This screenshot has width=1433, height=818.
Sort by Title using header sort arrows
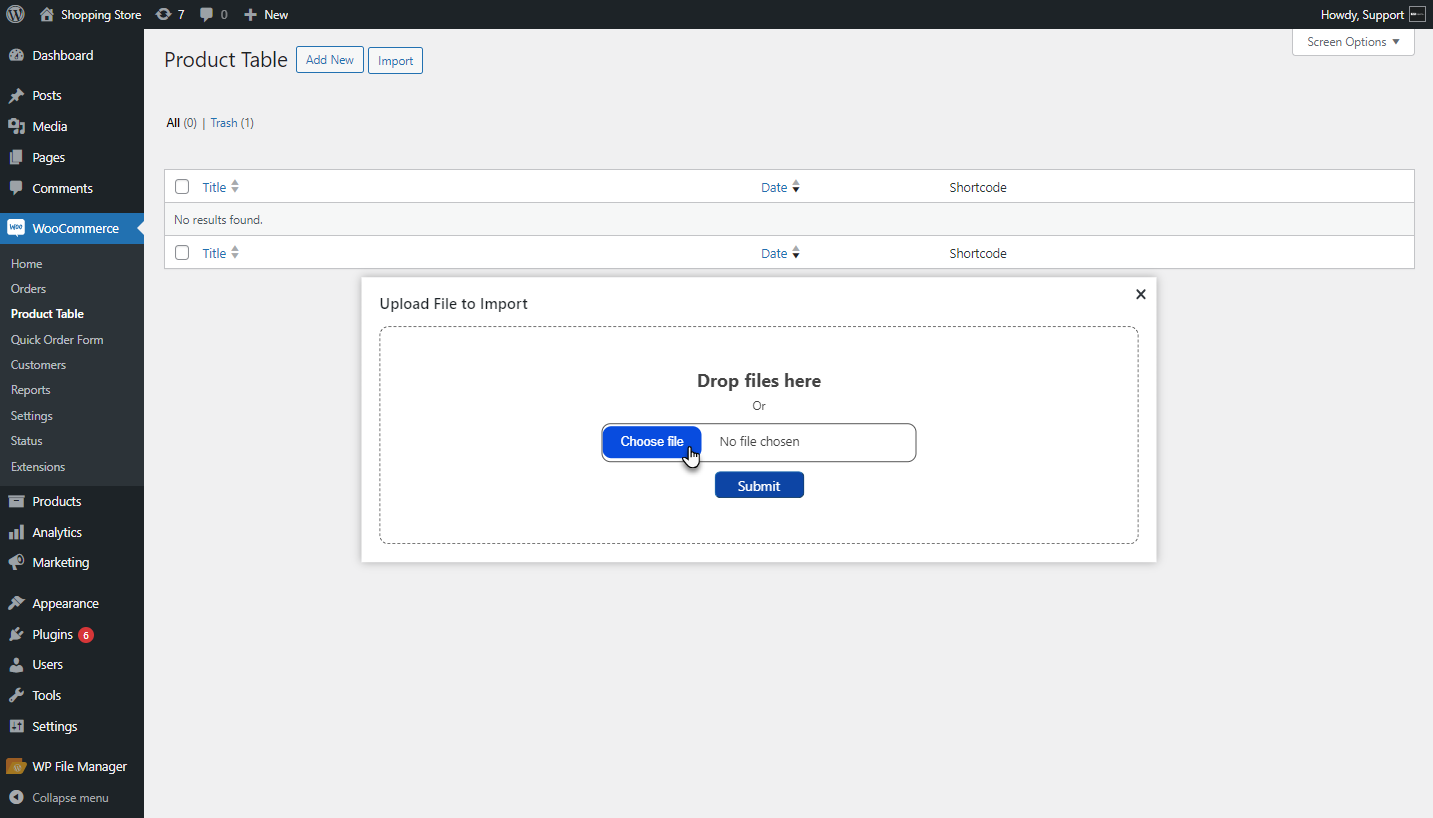235,187
